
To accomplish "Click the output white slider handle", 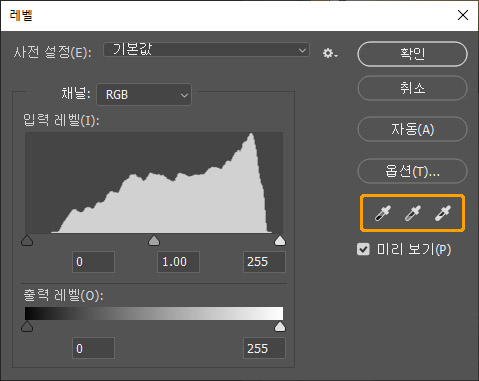I will pyautogui.click(x=280, y=326).
